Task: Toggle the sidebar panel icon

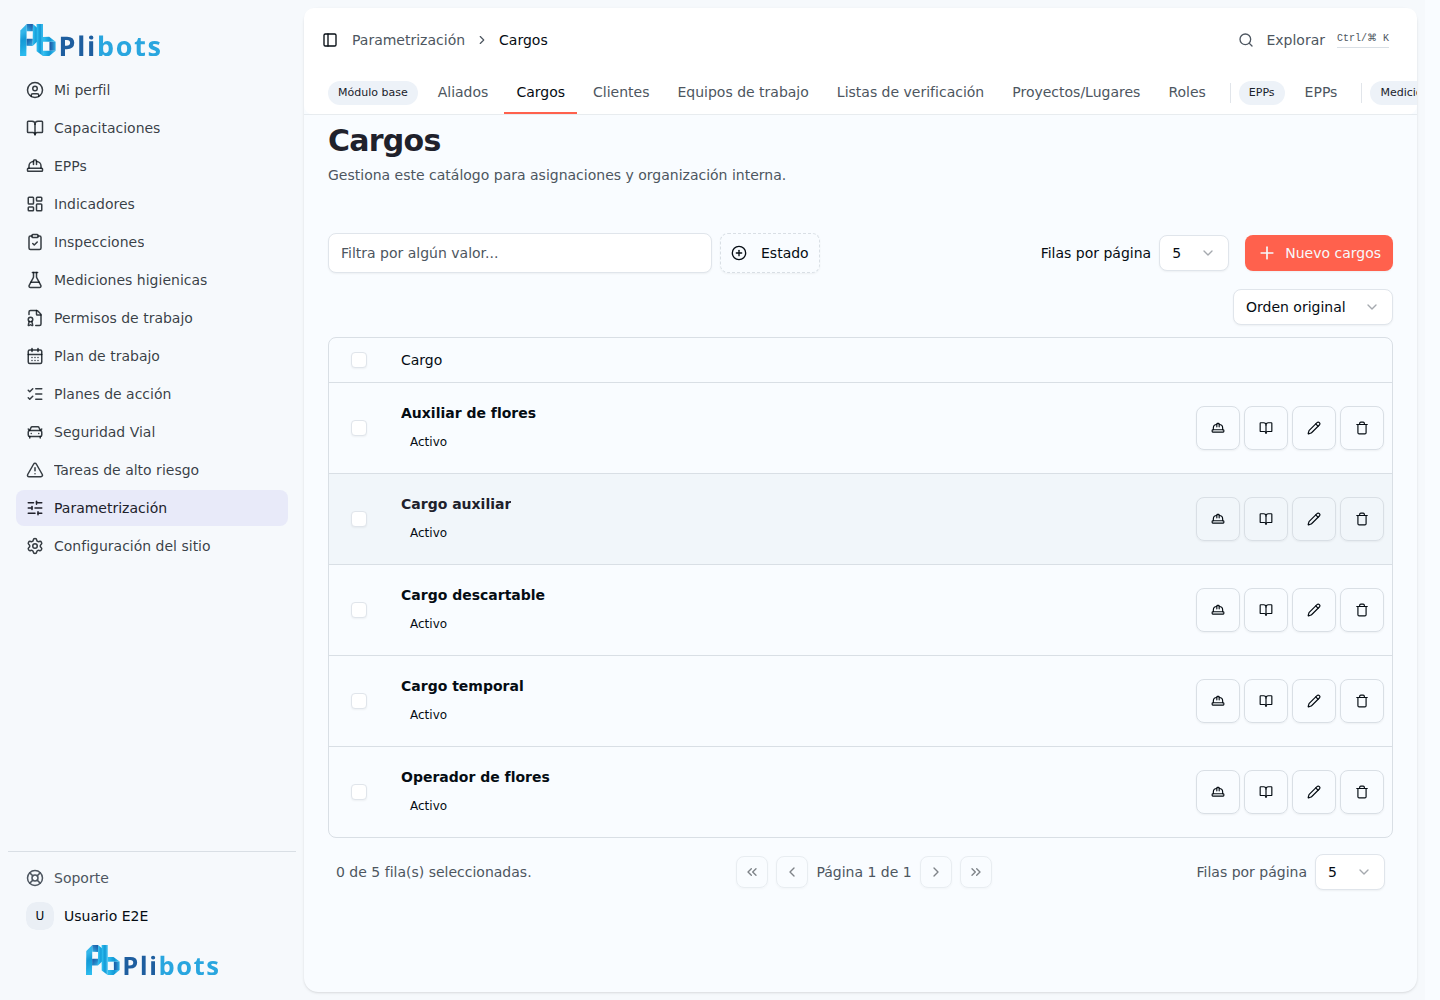Action: click(x=330, y=40)
